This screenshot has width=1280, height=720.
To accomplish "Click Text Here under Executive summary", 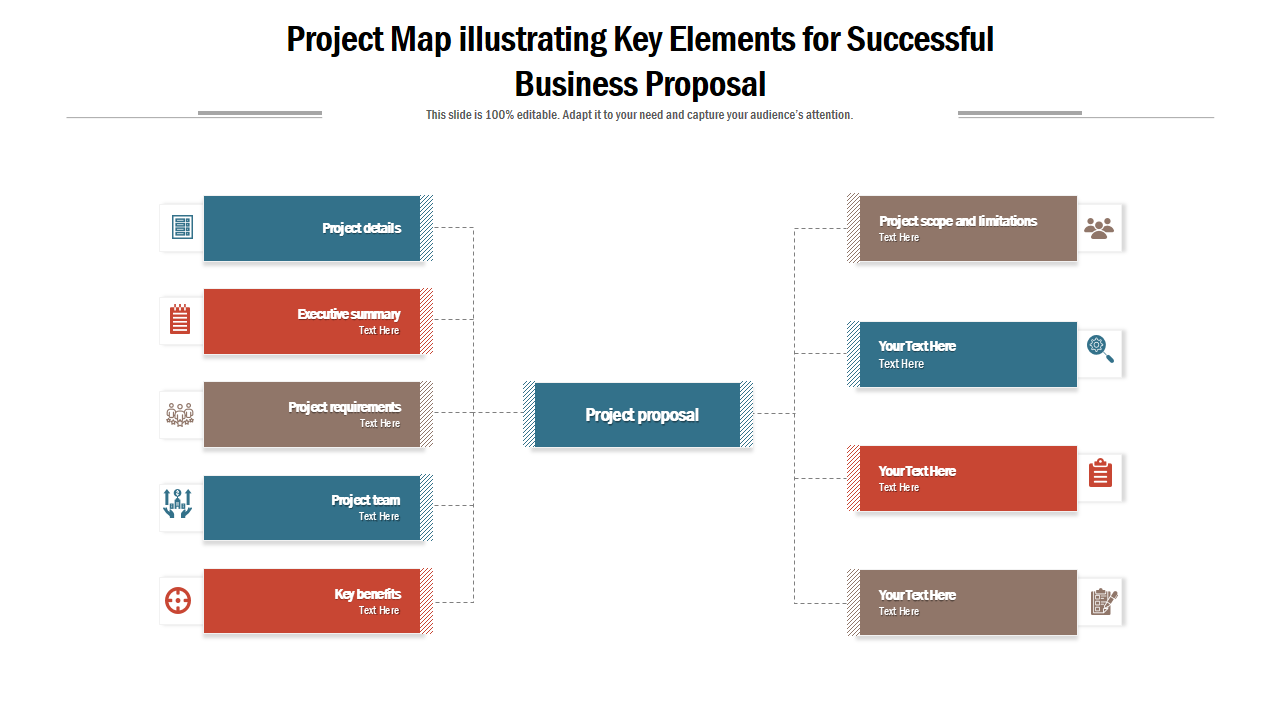I will (x=379, y=330).
